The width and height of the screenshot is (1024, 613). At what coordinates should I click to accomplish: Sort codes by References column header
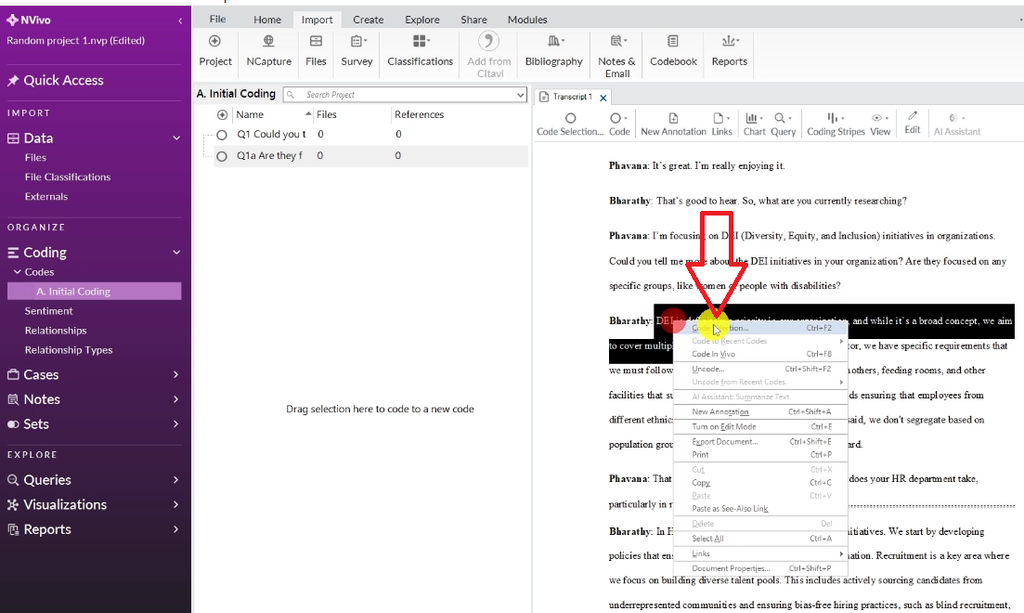tap(419, 115)
